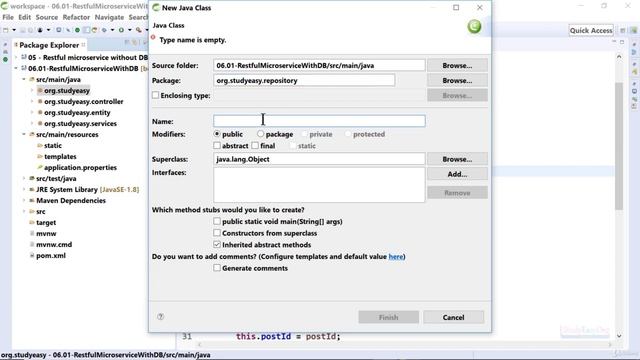Select the Package Explorer tab
Image resolution: width=640 pixels, height=360 pixels.
click(x=49, y=45)
